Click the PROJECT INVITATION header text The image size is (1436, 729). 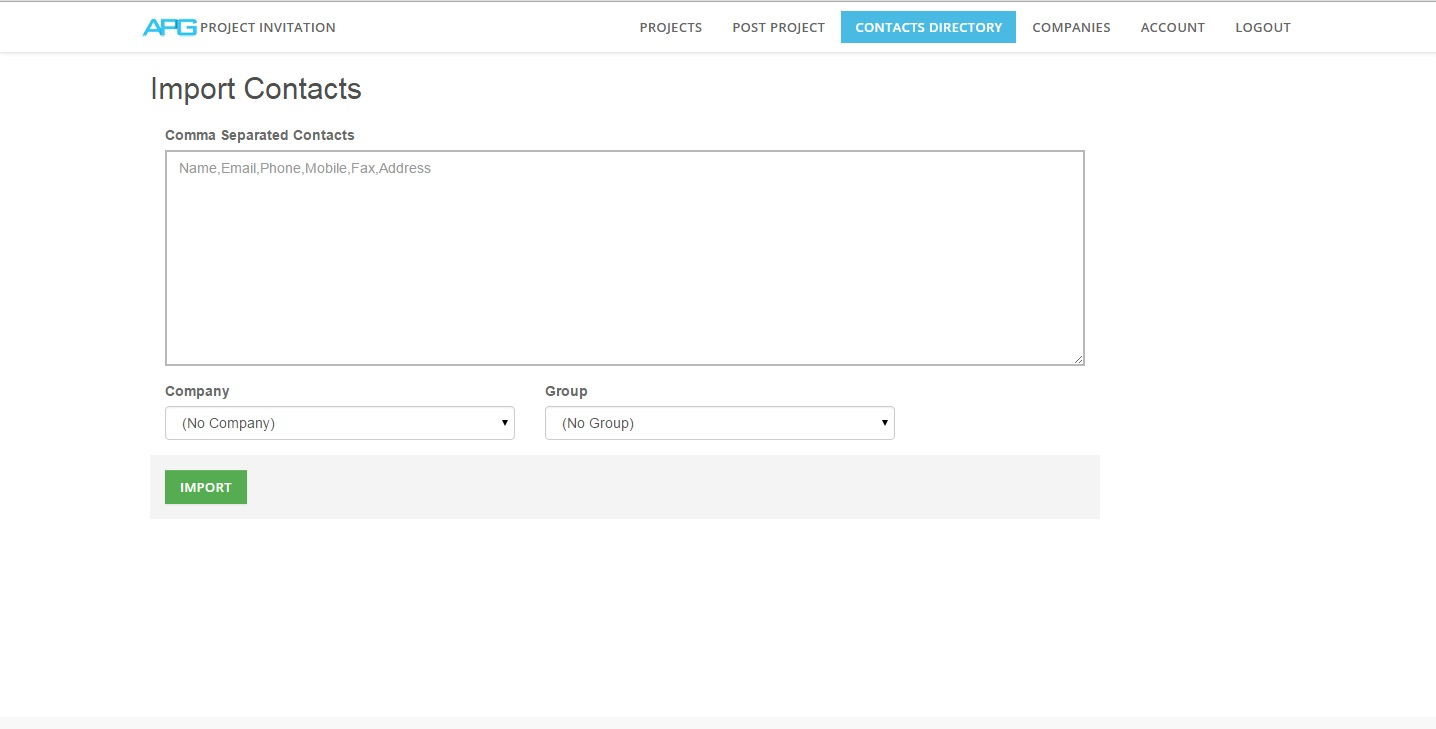266,27
